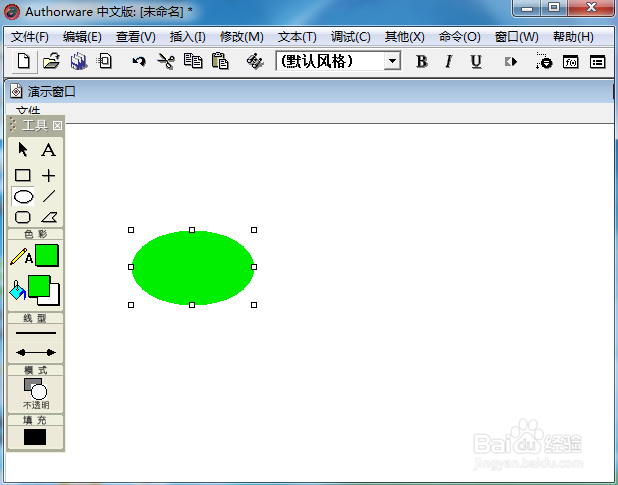Choose the arrow line style
Screen dimensions: 618x485
pos(36,352)
